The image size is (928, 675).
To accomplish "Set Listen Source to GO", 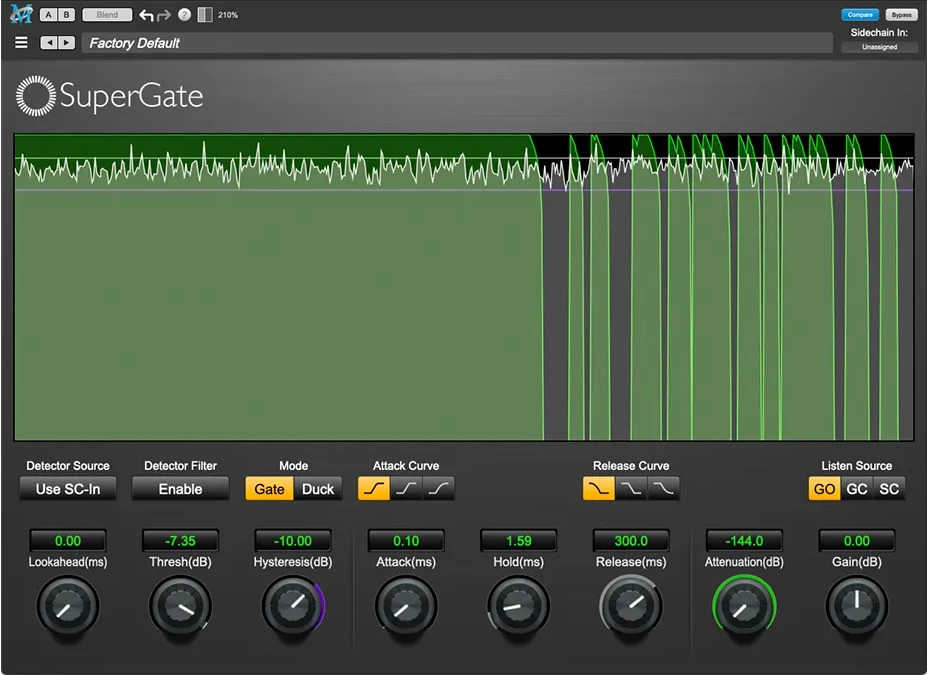I will pyautogui.click(x=824, y=489).
